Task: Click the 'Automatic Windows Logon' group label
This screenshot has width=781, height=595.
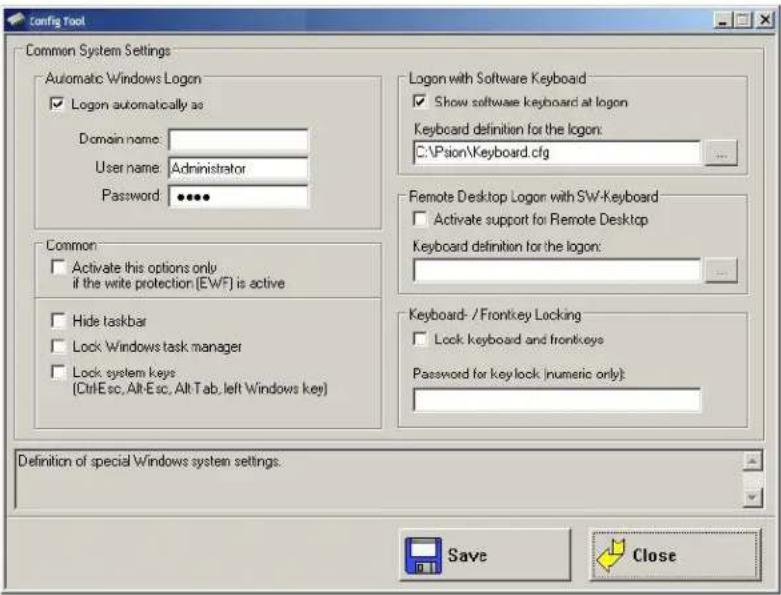Action: (123, 79)
